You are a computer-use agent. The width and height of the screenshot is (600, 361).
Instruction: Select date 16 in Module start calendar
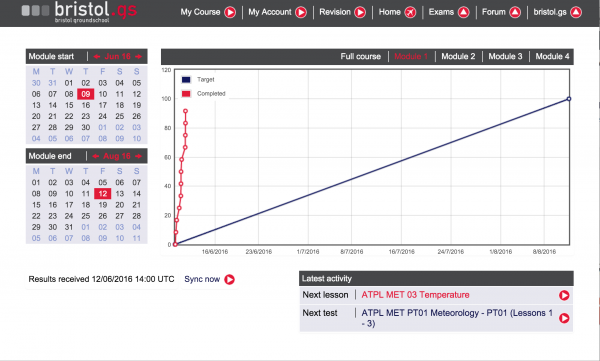tap(85, 105)
